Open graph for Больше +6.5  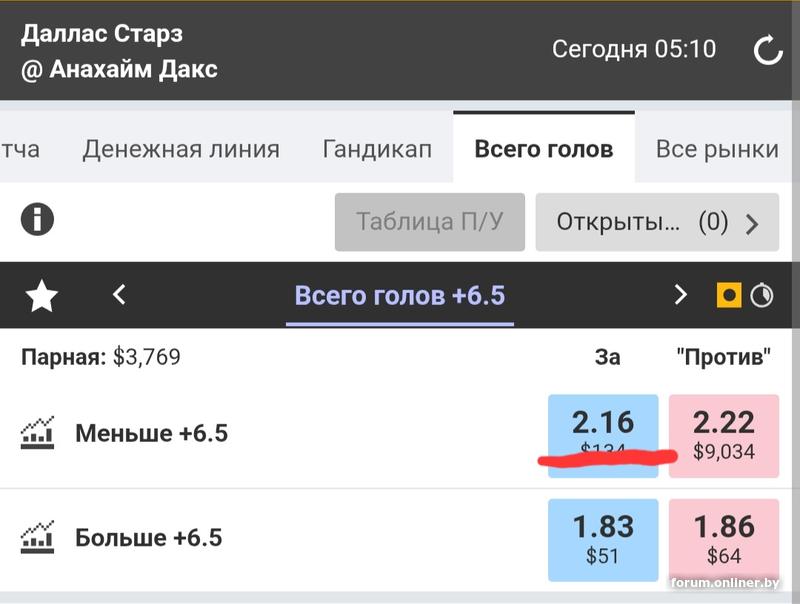click(37, 538)
